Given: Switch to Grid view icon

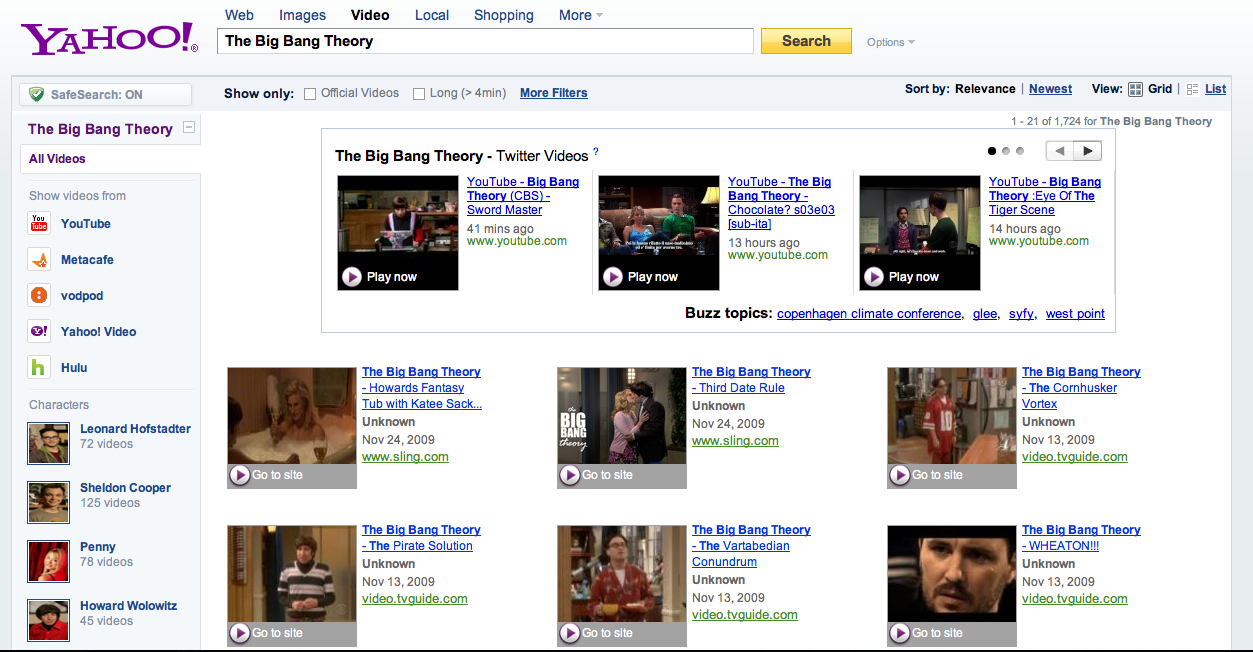Looking at the screenshot, I should coord(1135,89).
